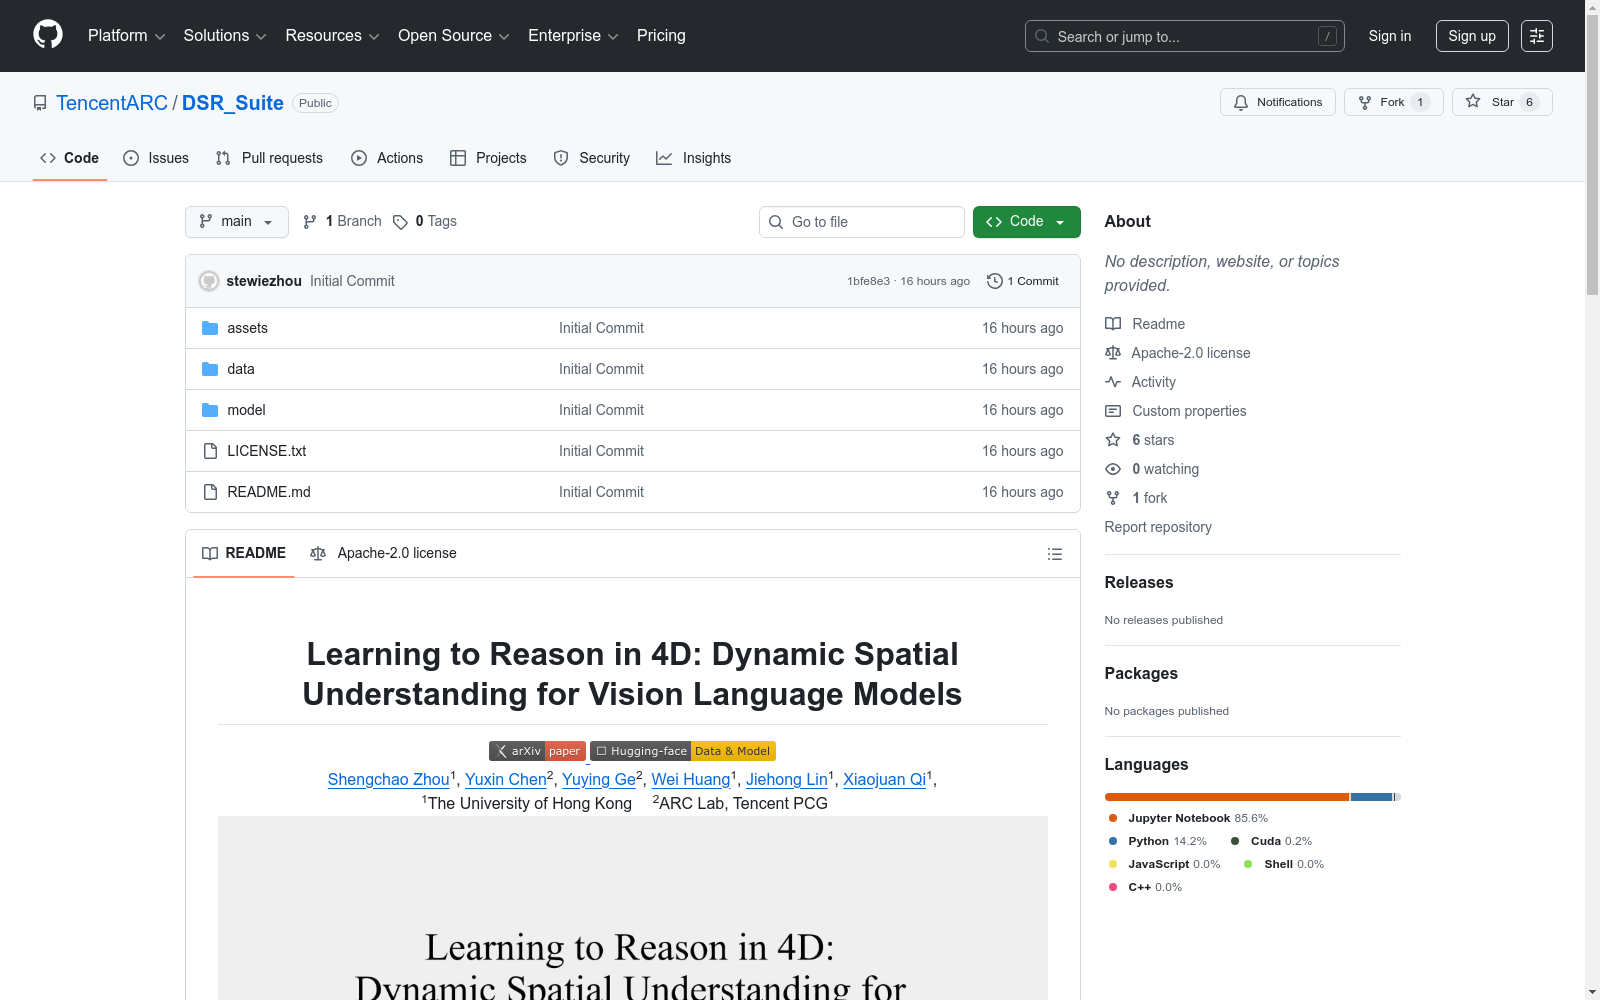Image resolution: width=1600 pixels, height=1000 pixels.
Task: Open the GitHub homepage logo
Action: [x=48, y=35]
